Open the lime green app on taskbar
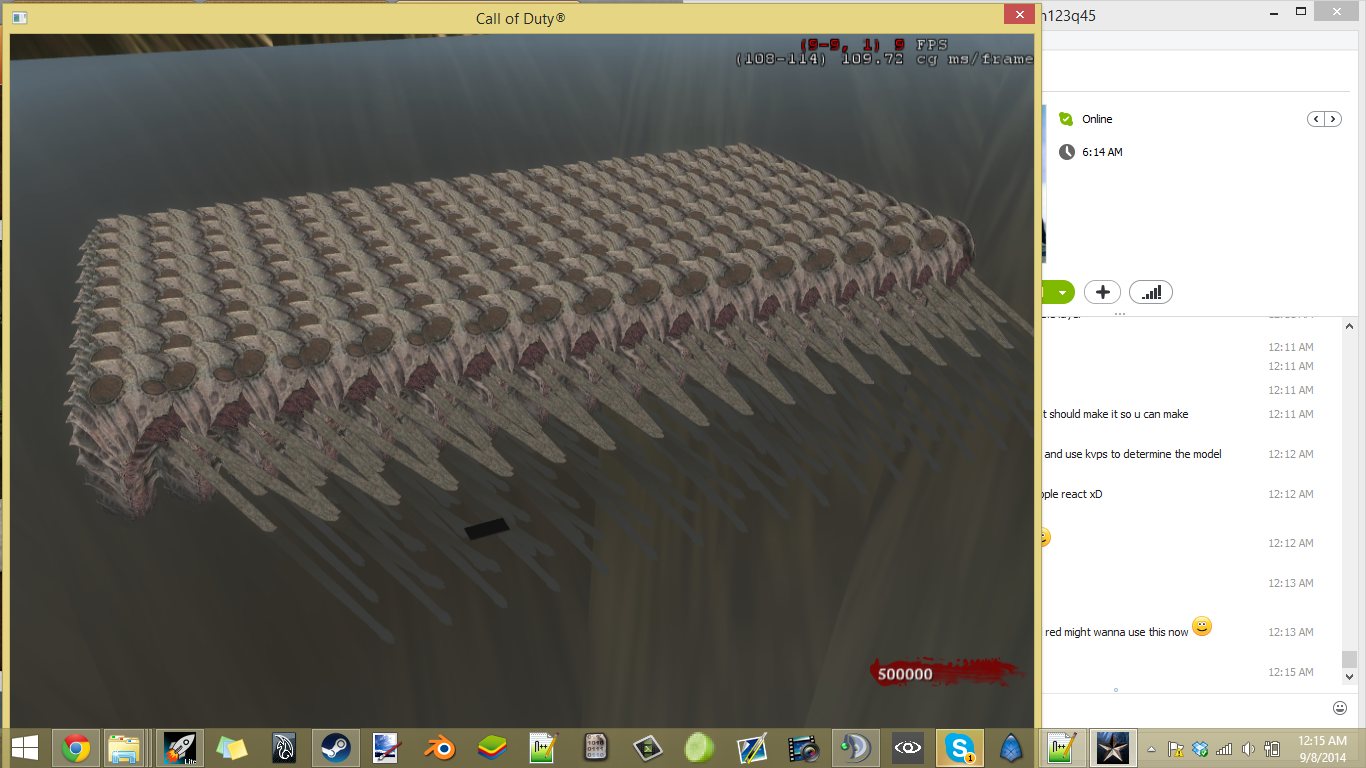The height and width of the screenshot is (768, 1366). click(x=699, y=747)
